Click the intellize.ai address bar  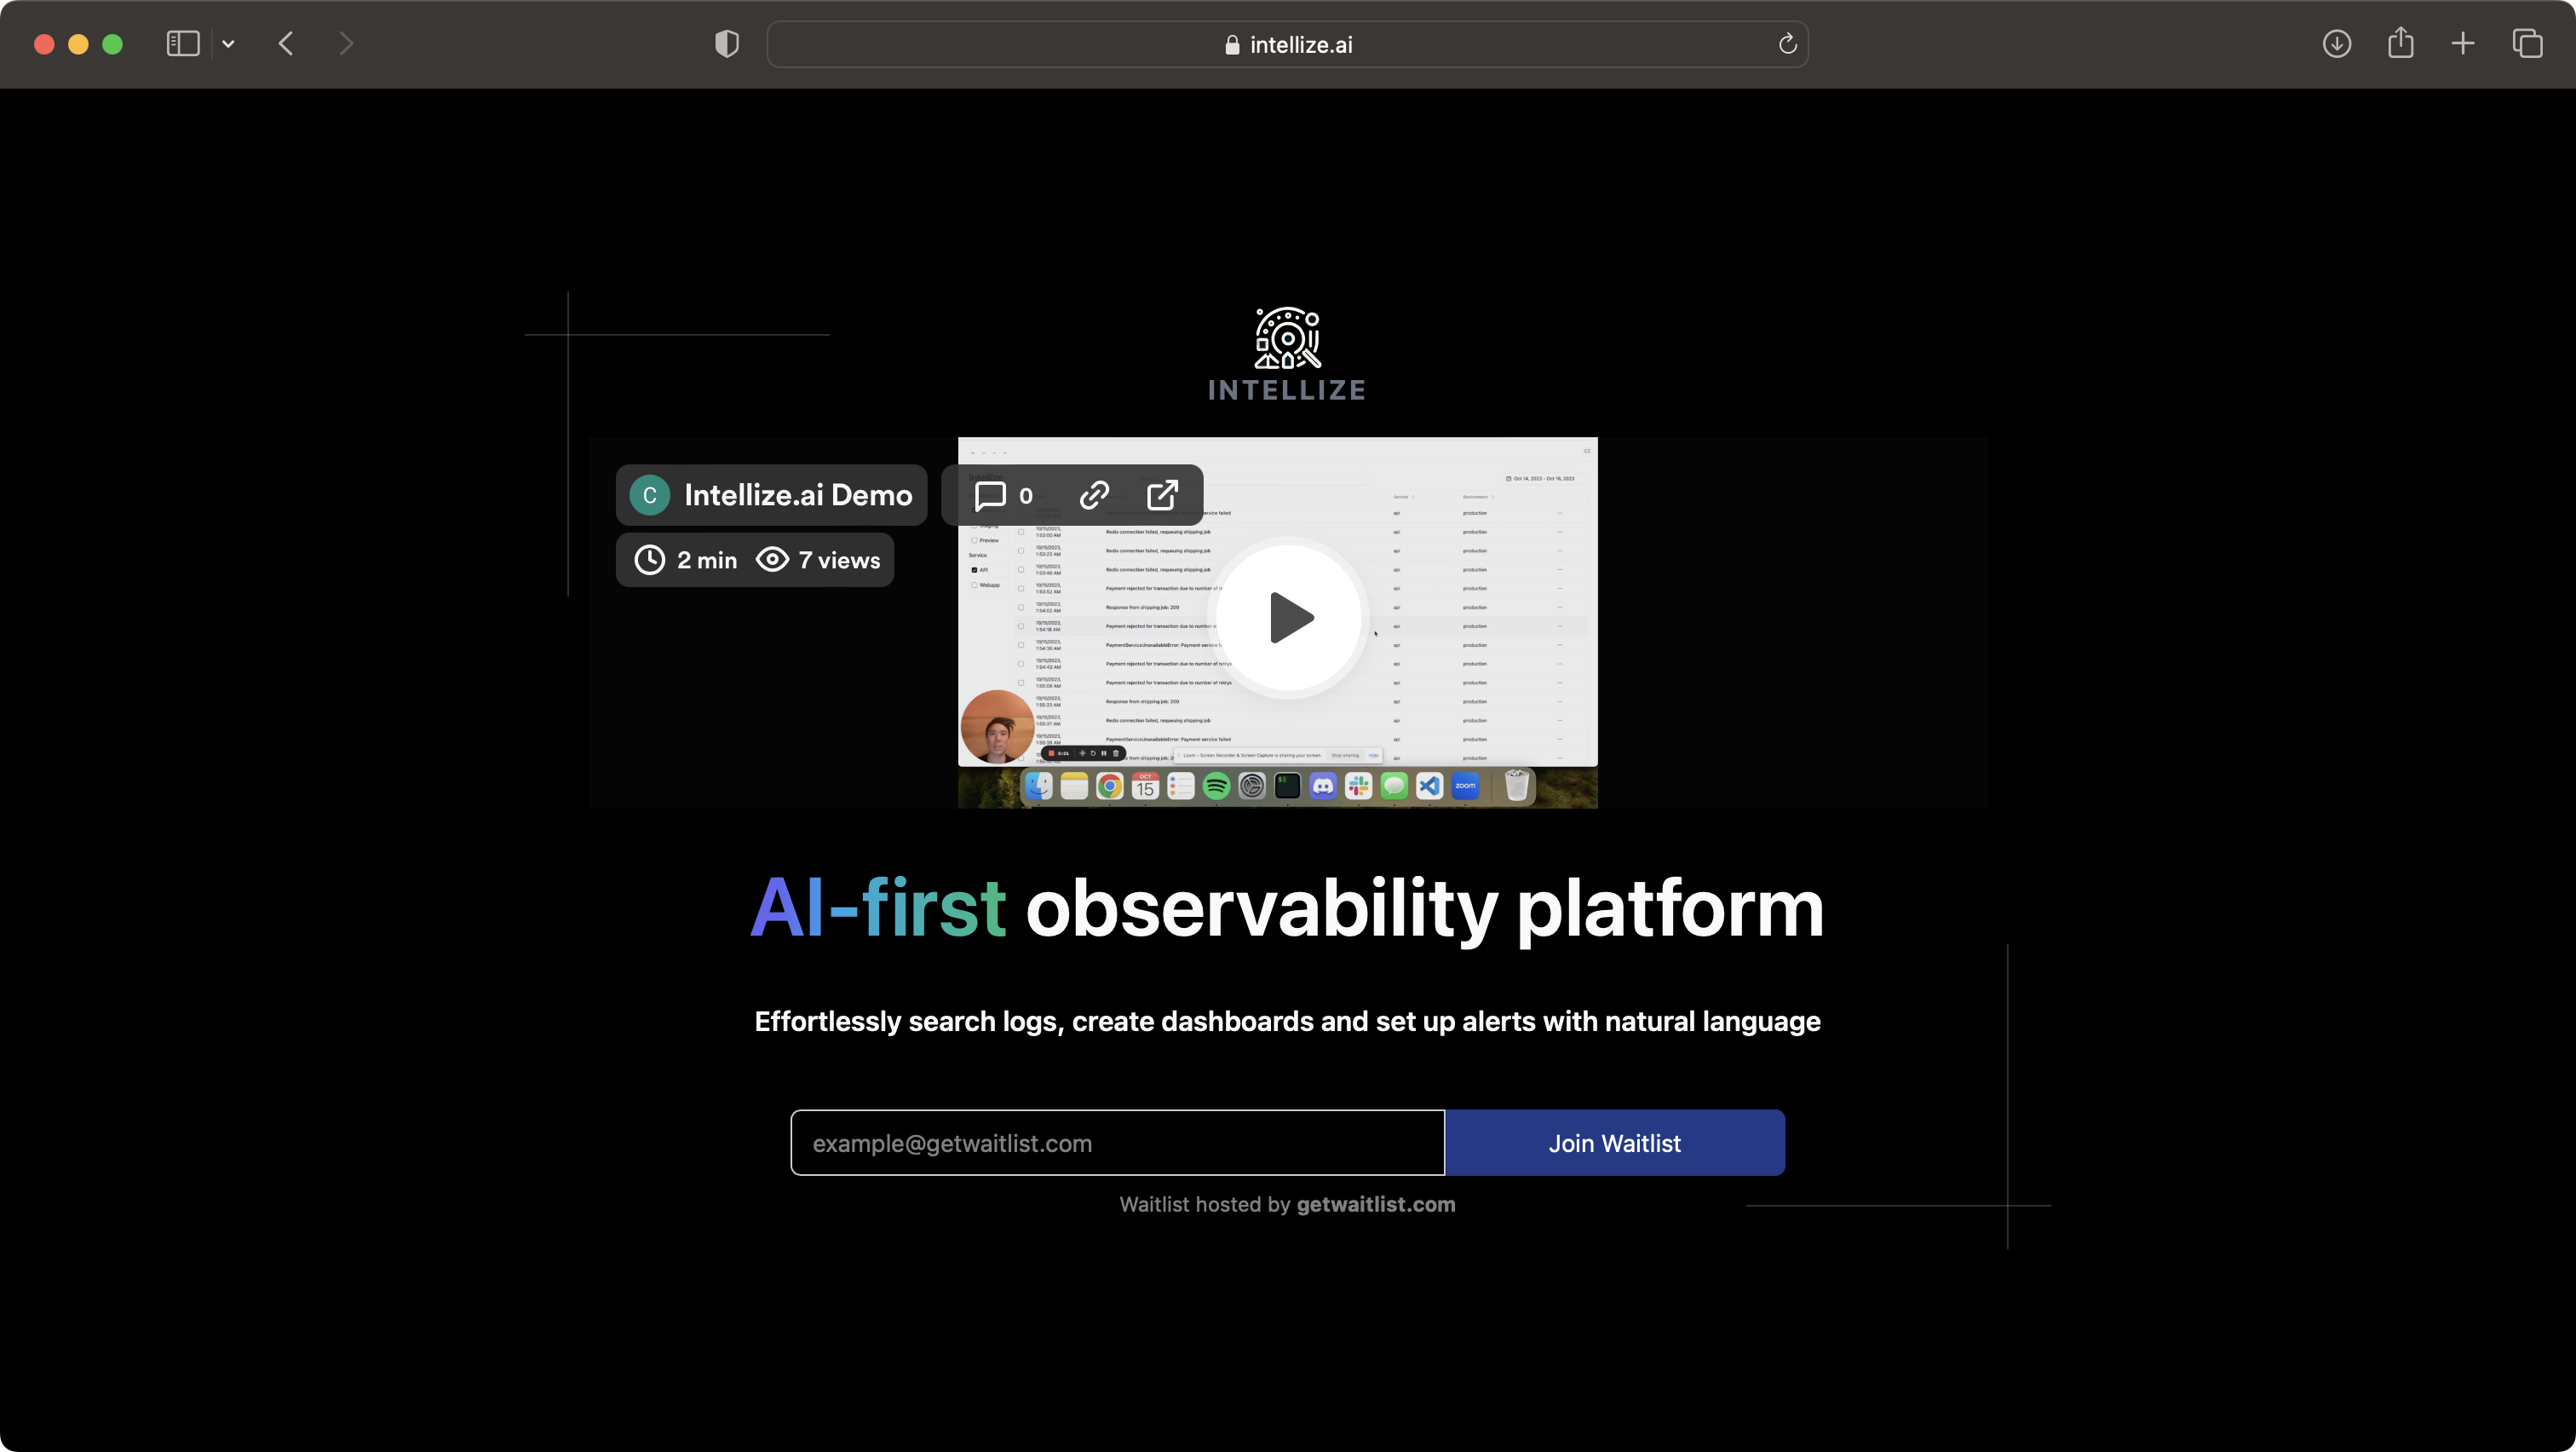pos(1287,44)
